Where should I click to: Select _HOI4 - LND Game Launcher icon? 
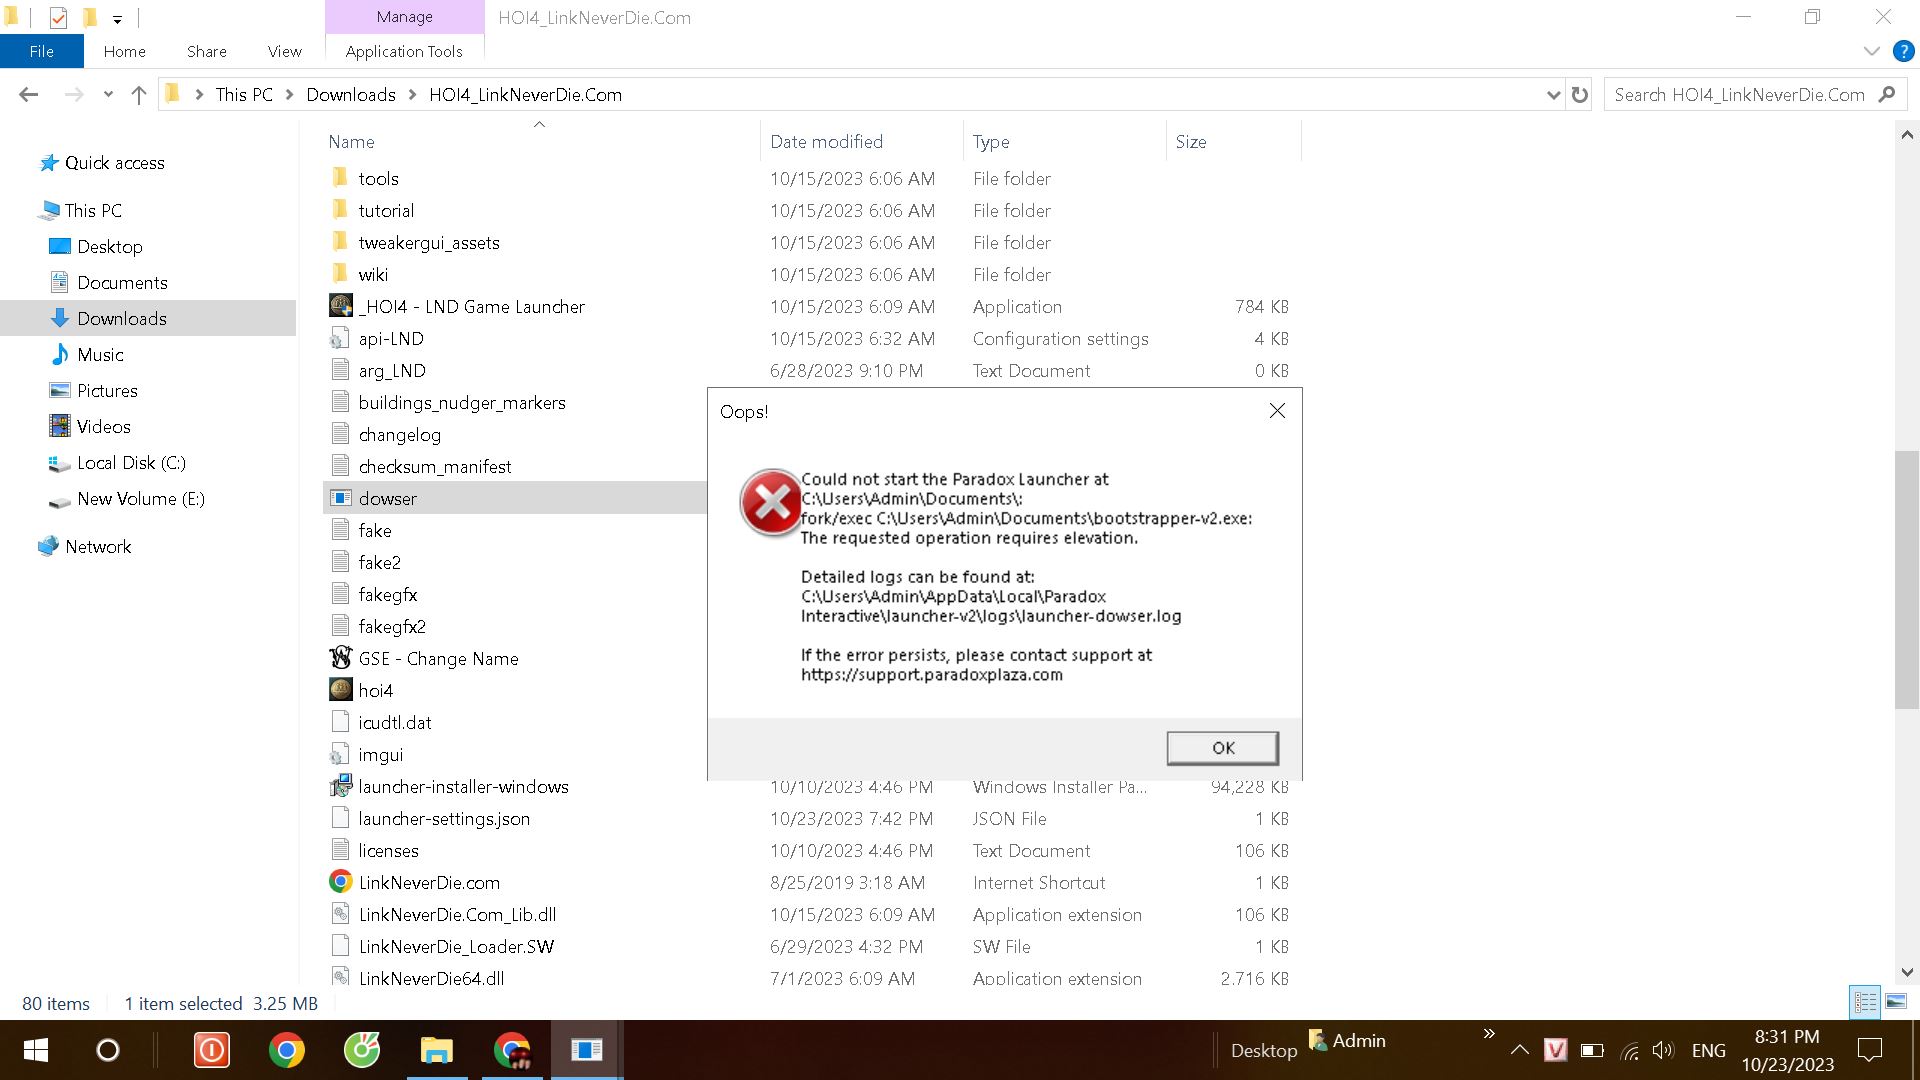[x=341, y=306]
